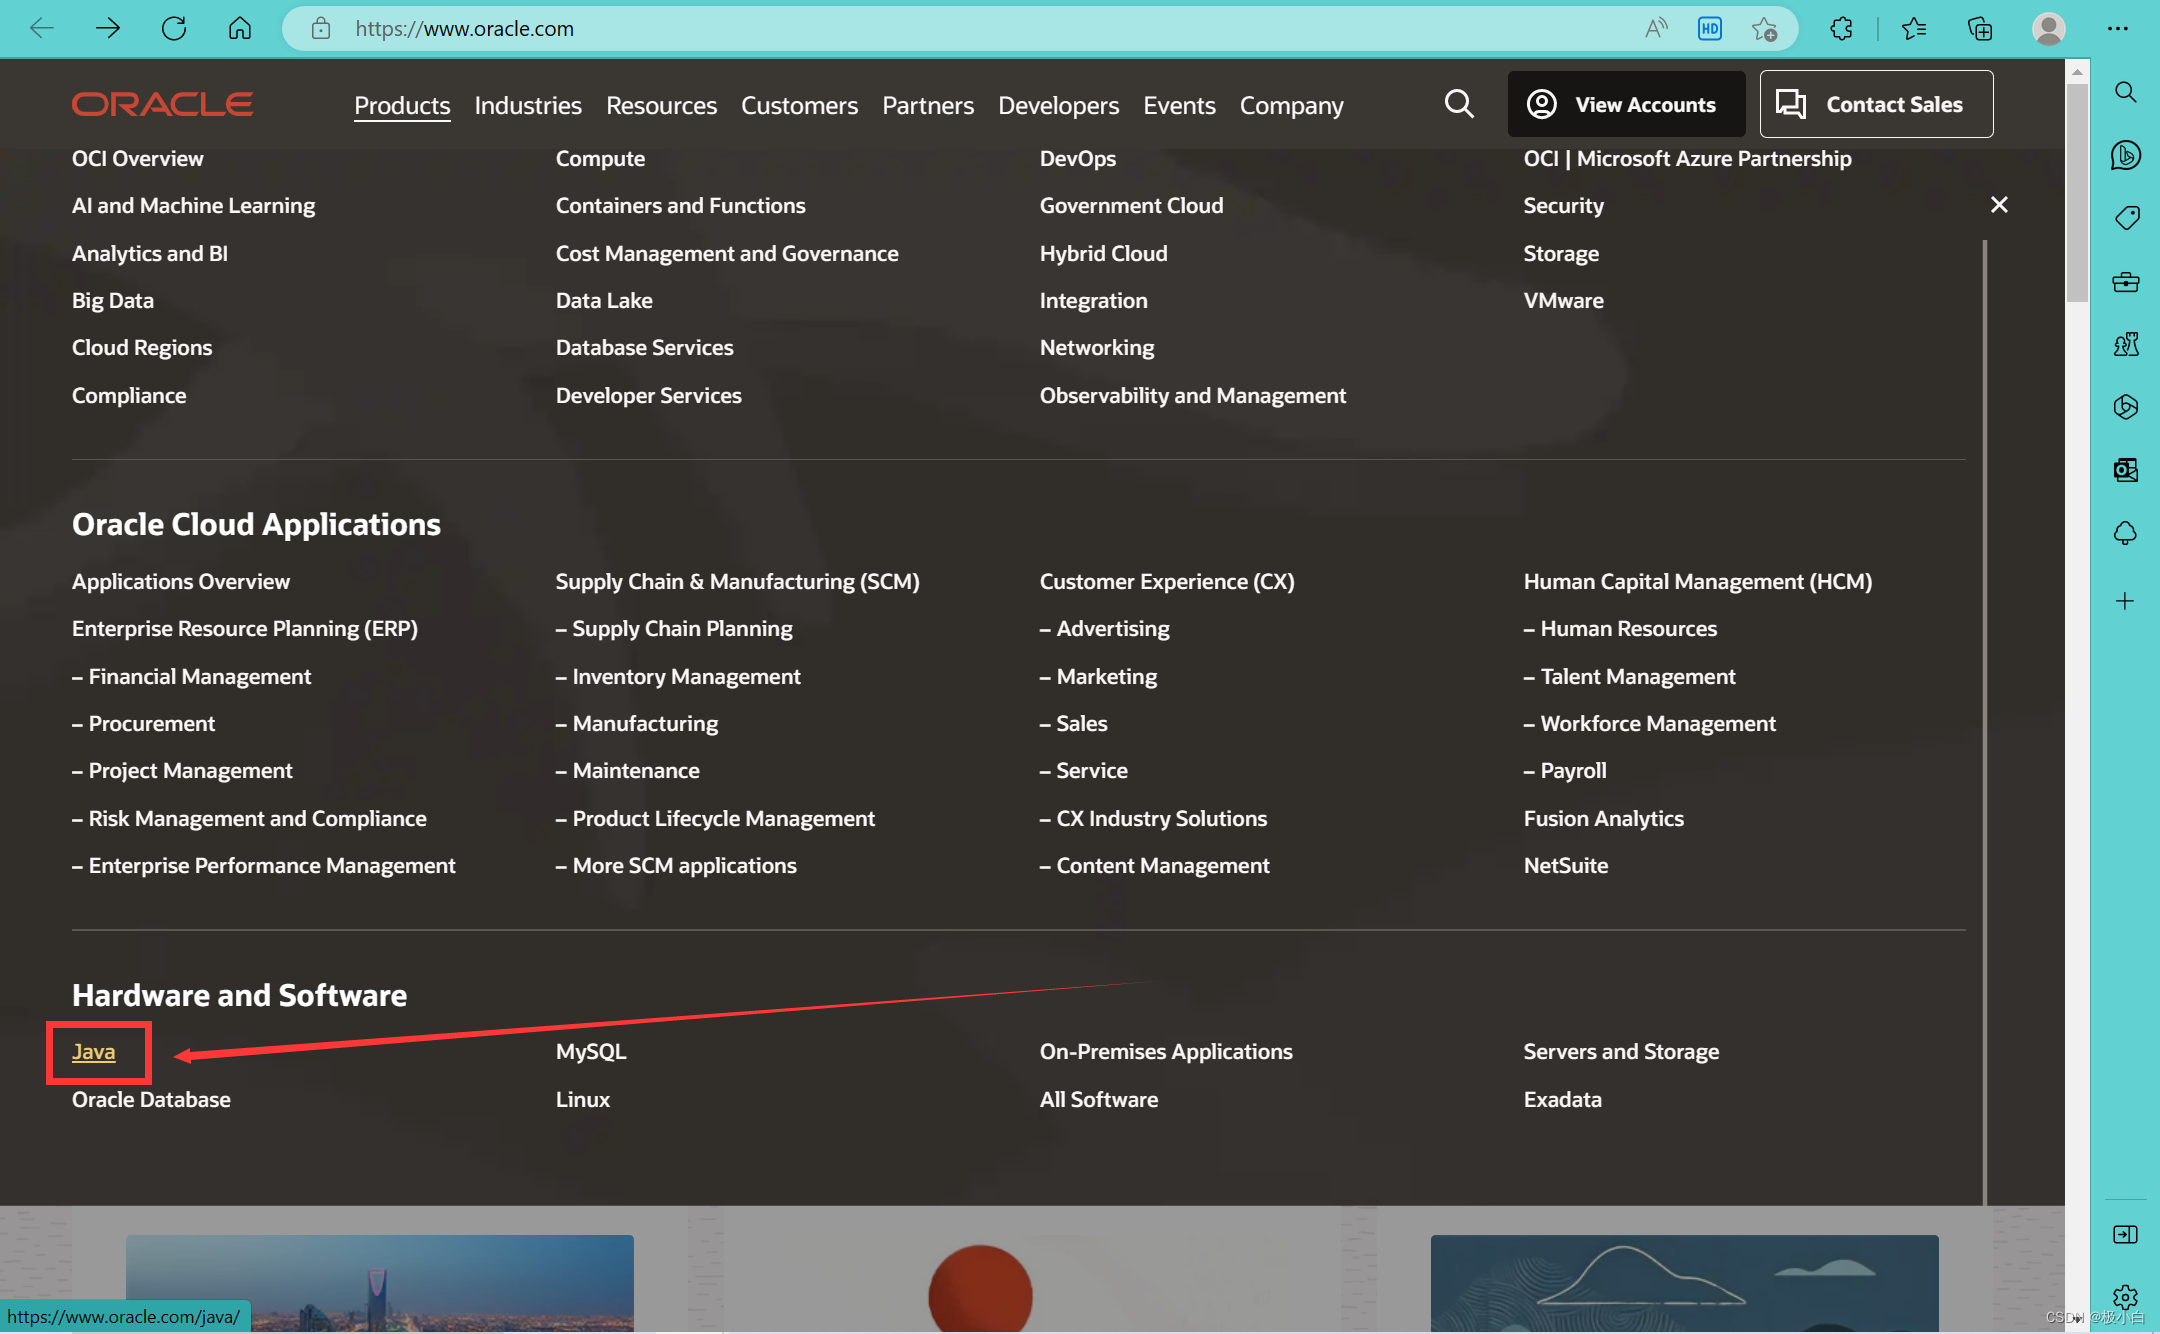
Task: Open the Tools briefcase sidebar icon
Action: tap(2126, 282)
